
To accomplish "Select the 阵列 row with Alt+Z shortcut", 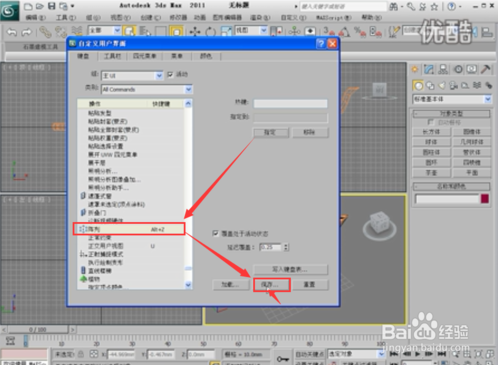I will click(129, 229).
